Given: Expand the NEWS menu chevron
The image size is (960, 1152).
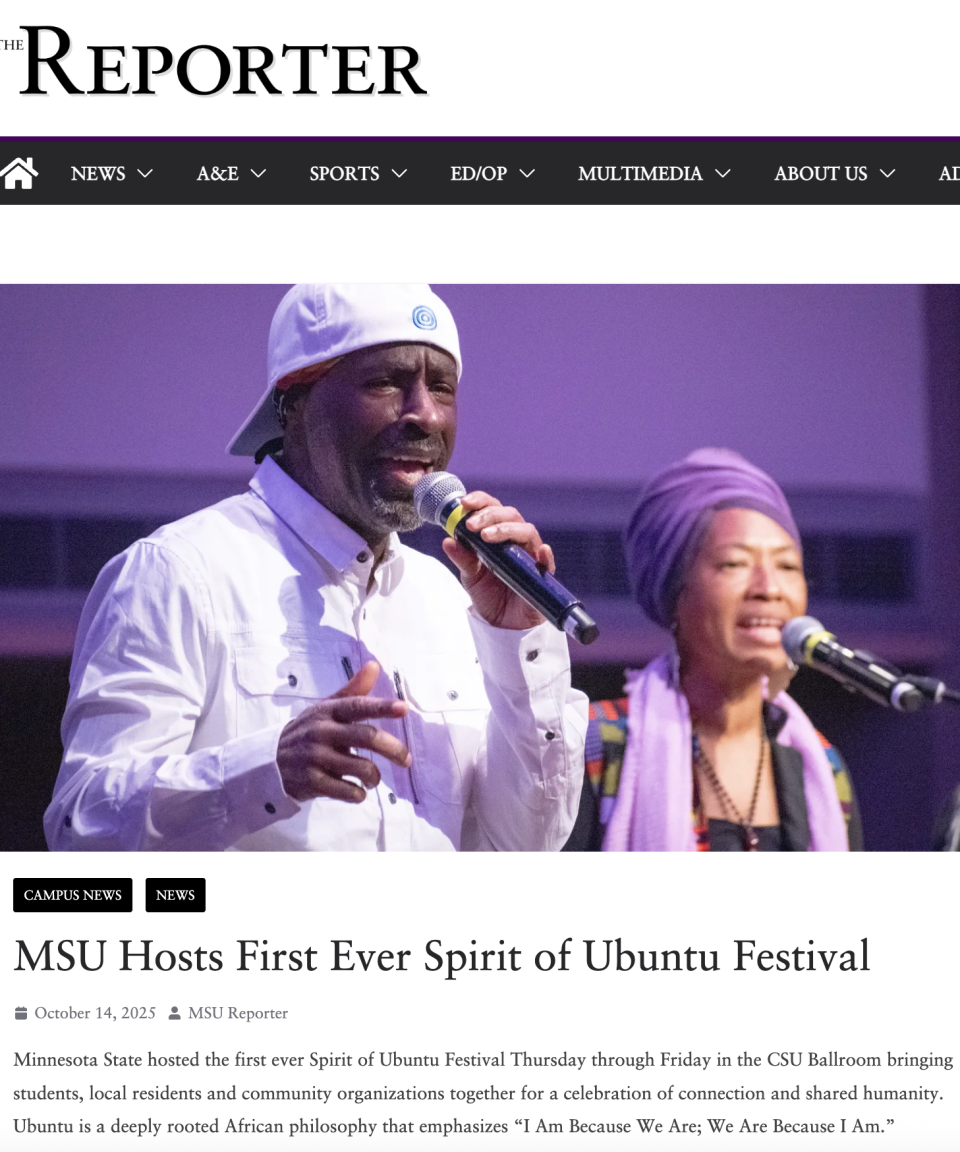Looking at the screenshot, I should (x=145, y=173).
